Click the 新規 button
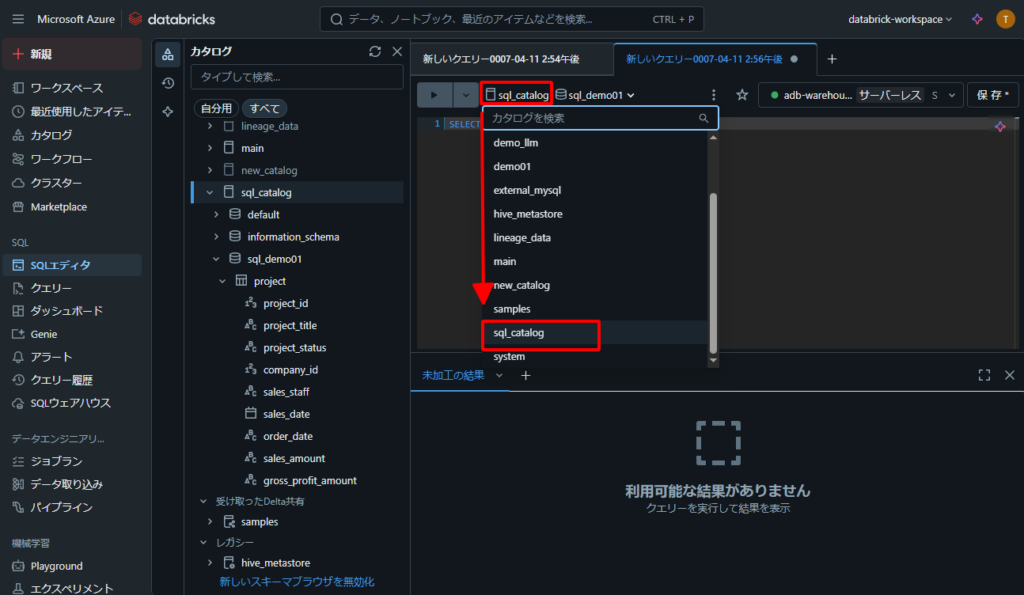 (x=72, y=54)
